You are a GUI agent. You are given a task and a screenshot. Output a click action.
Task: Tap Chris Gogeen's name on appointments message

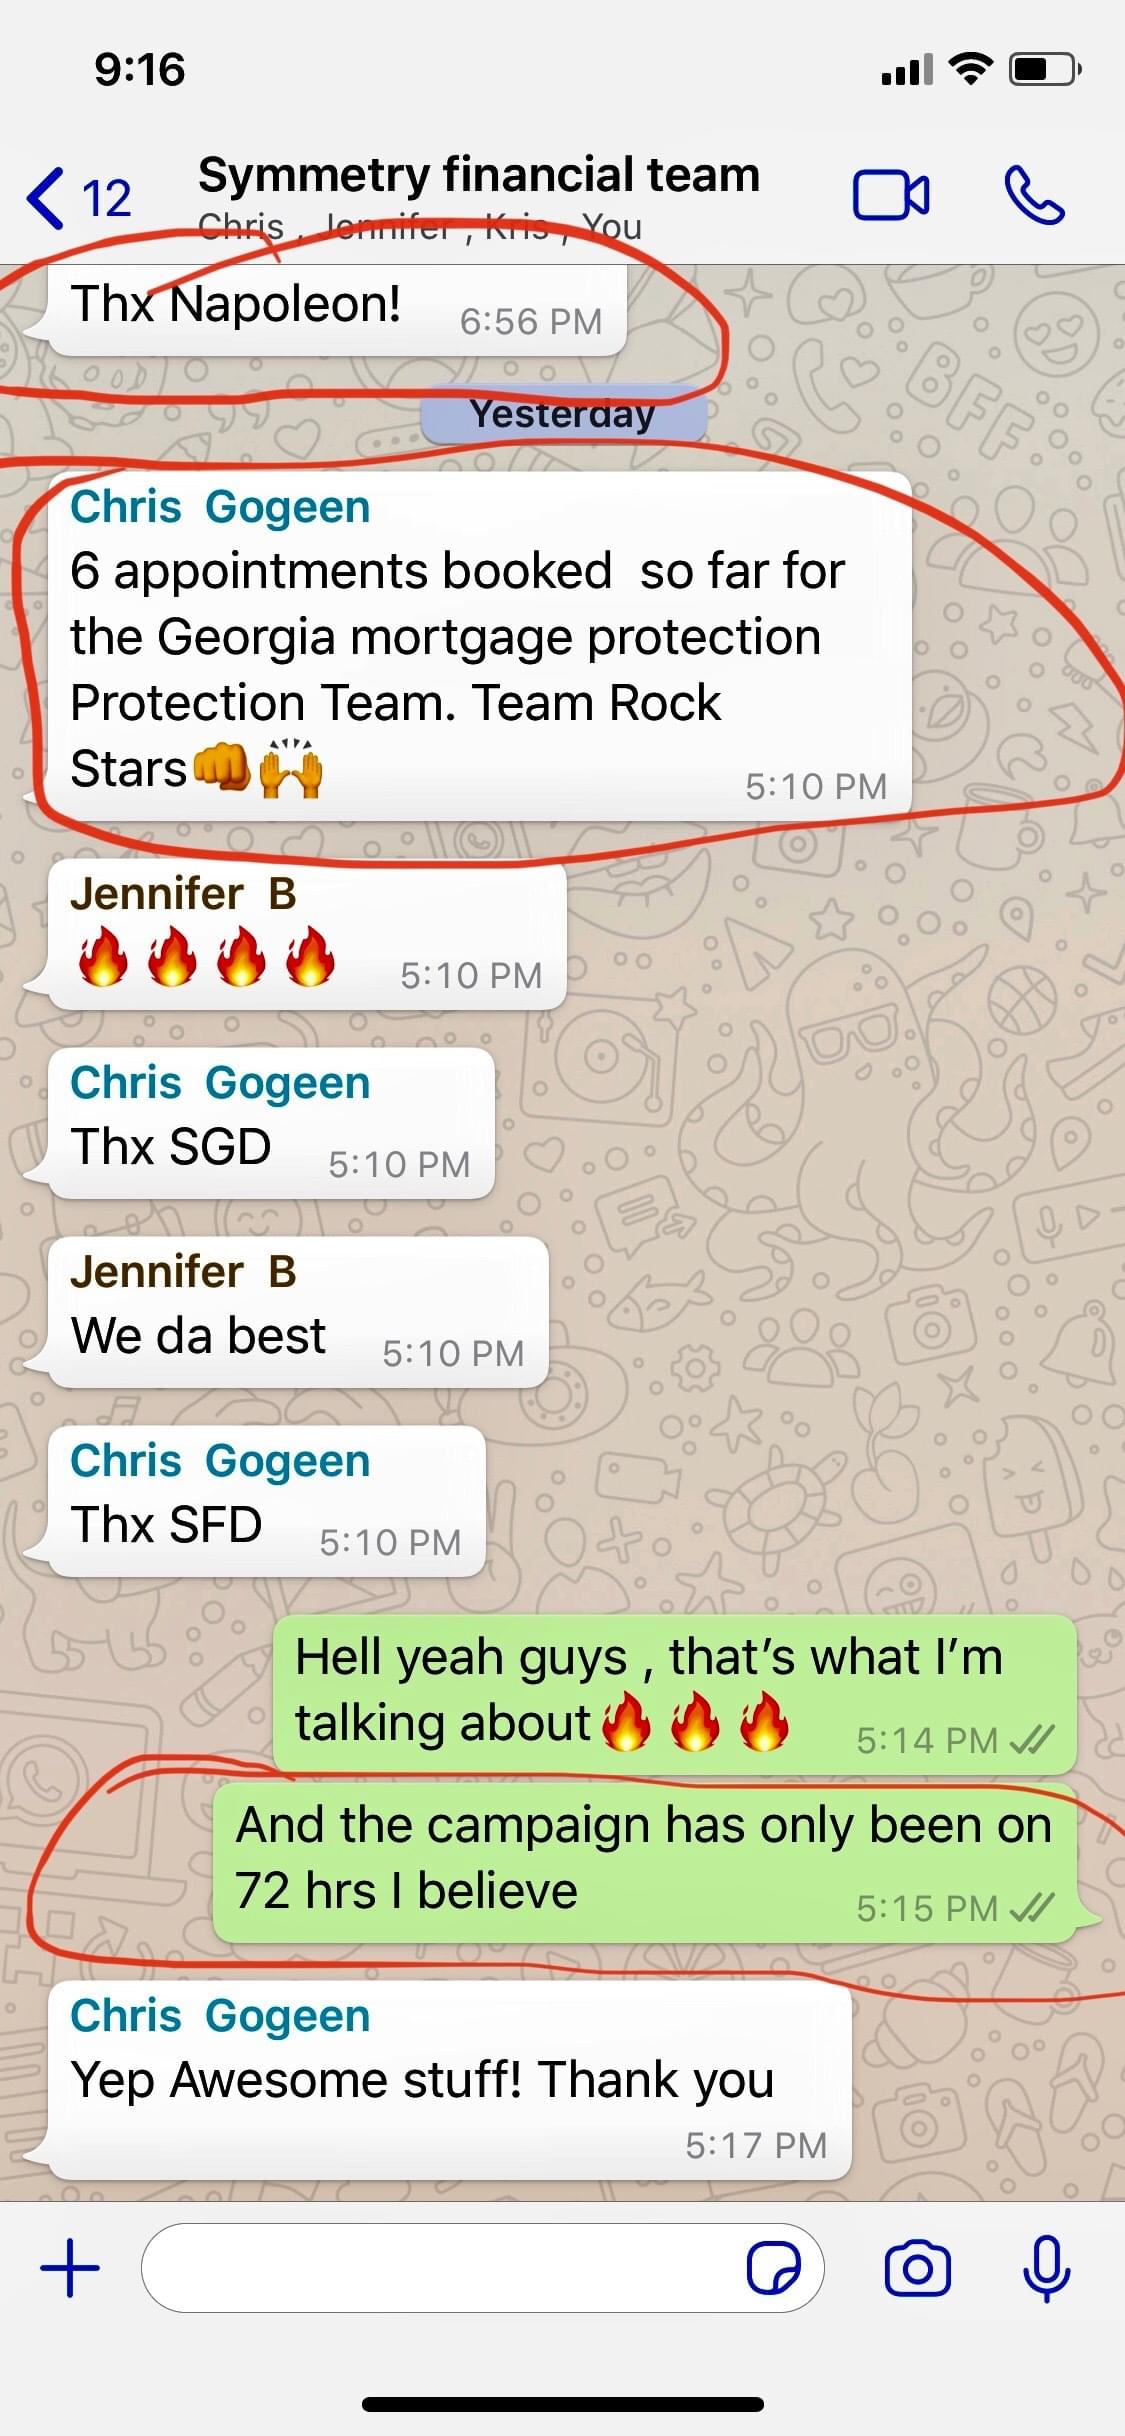pyautogui.click(x=220, y=507)
